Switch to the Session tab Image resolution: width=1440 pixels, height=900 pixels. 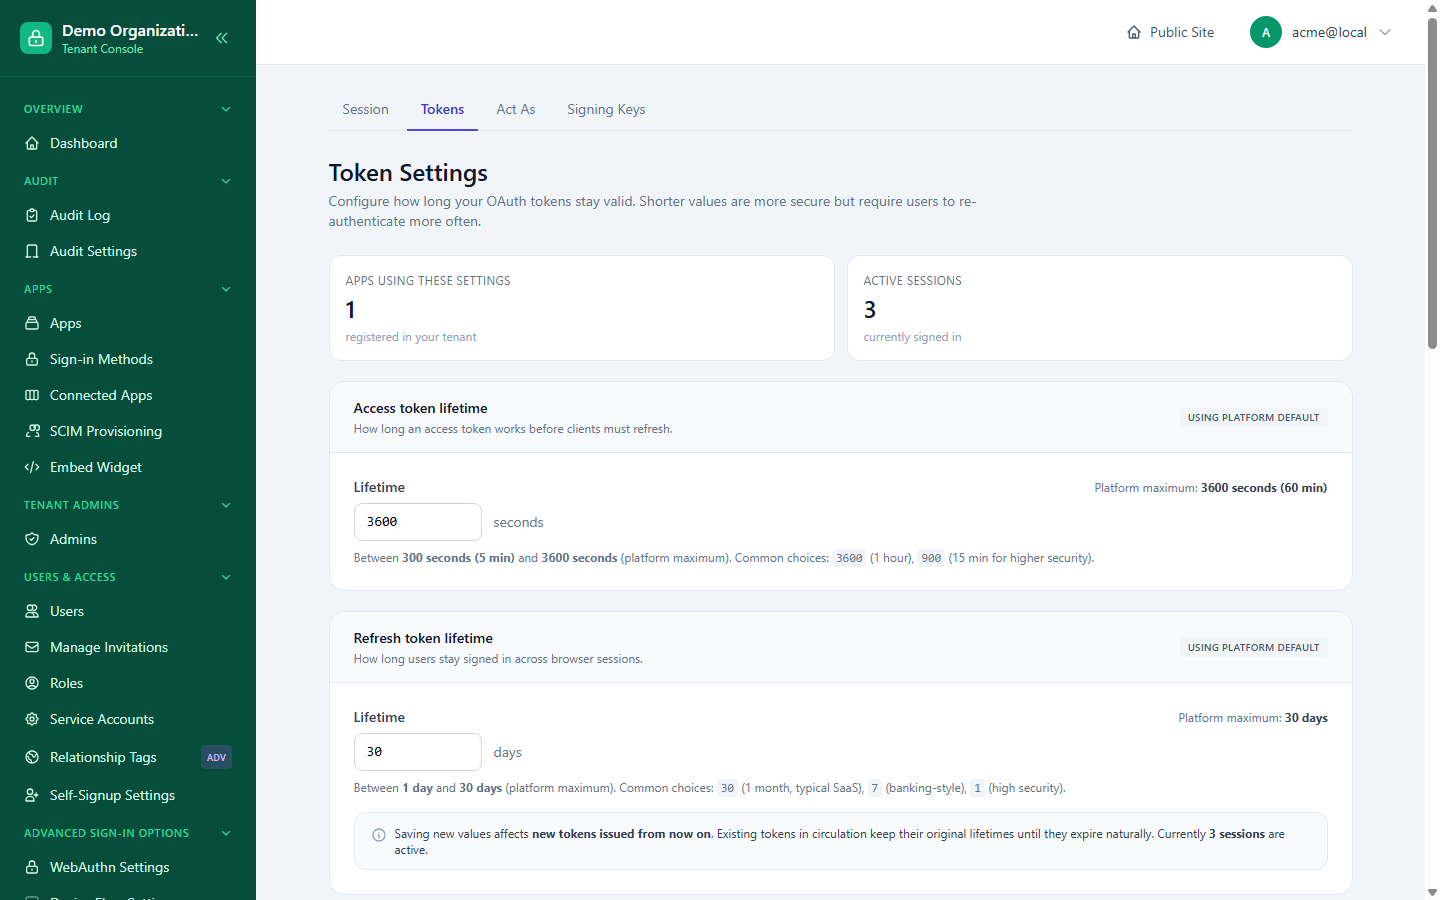point(365,109)
